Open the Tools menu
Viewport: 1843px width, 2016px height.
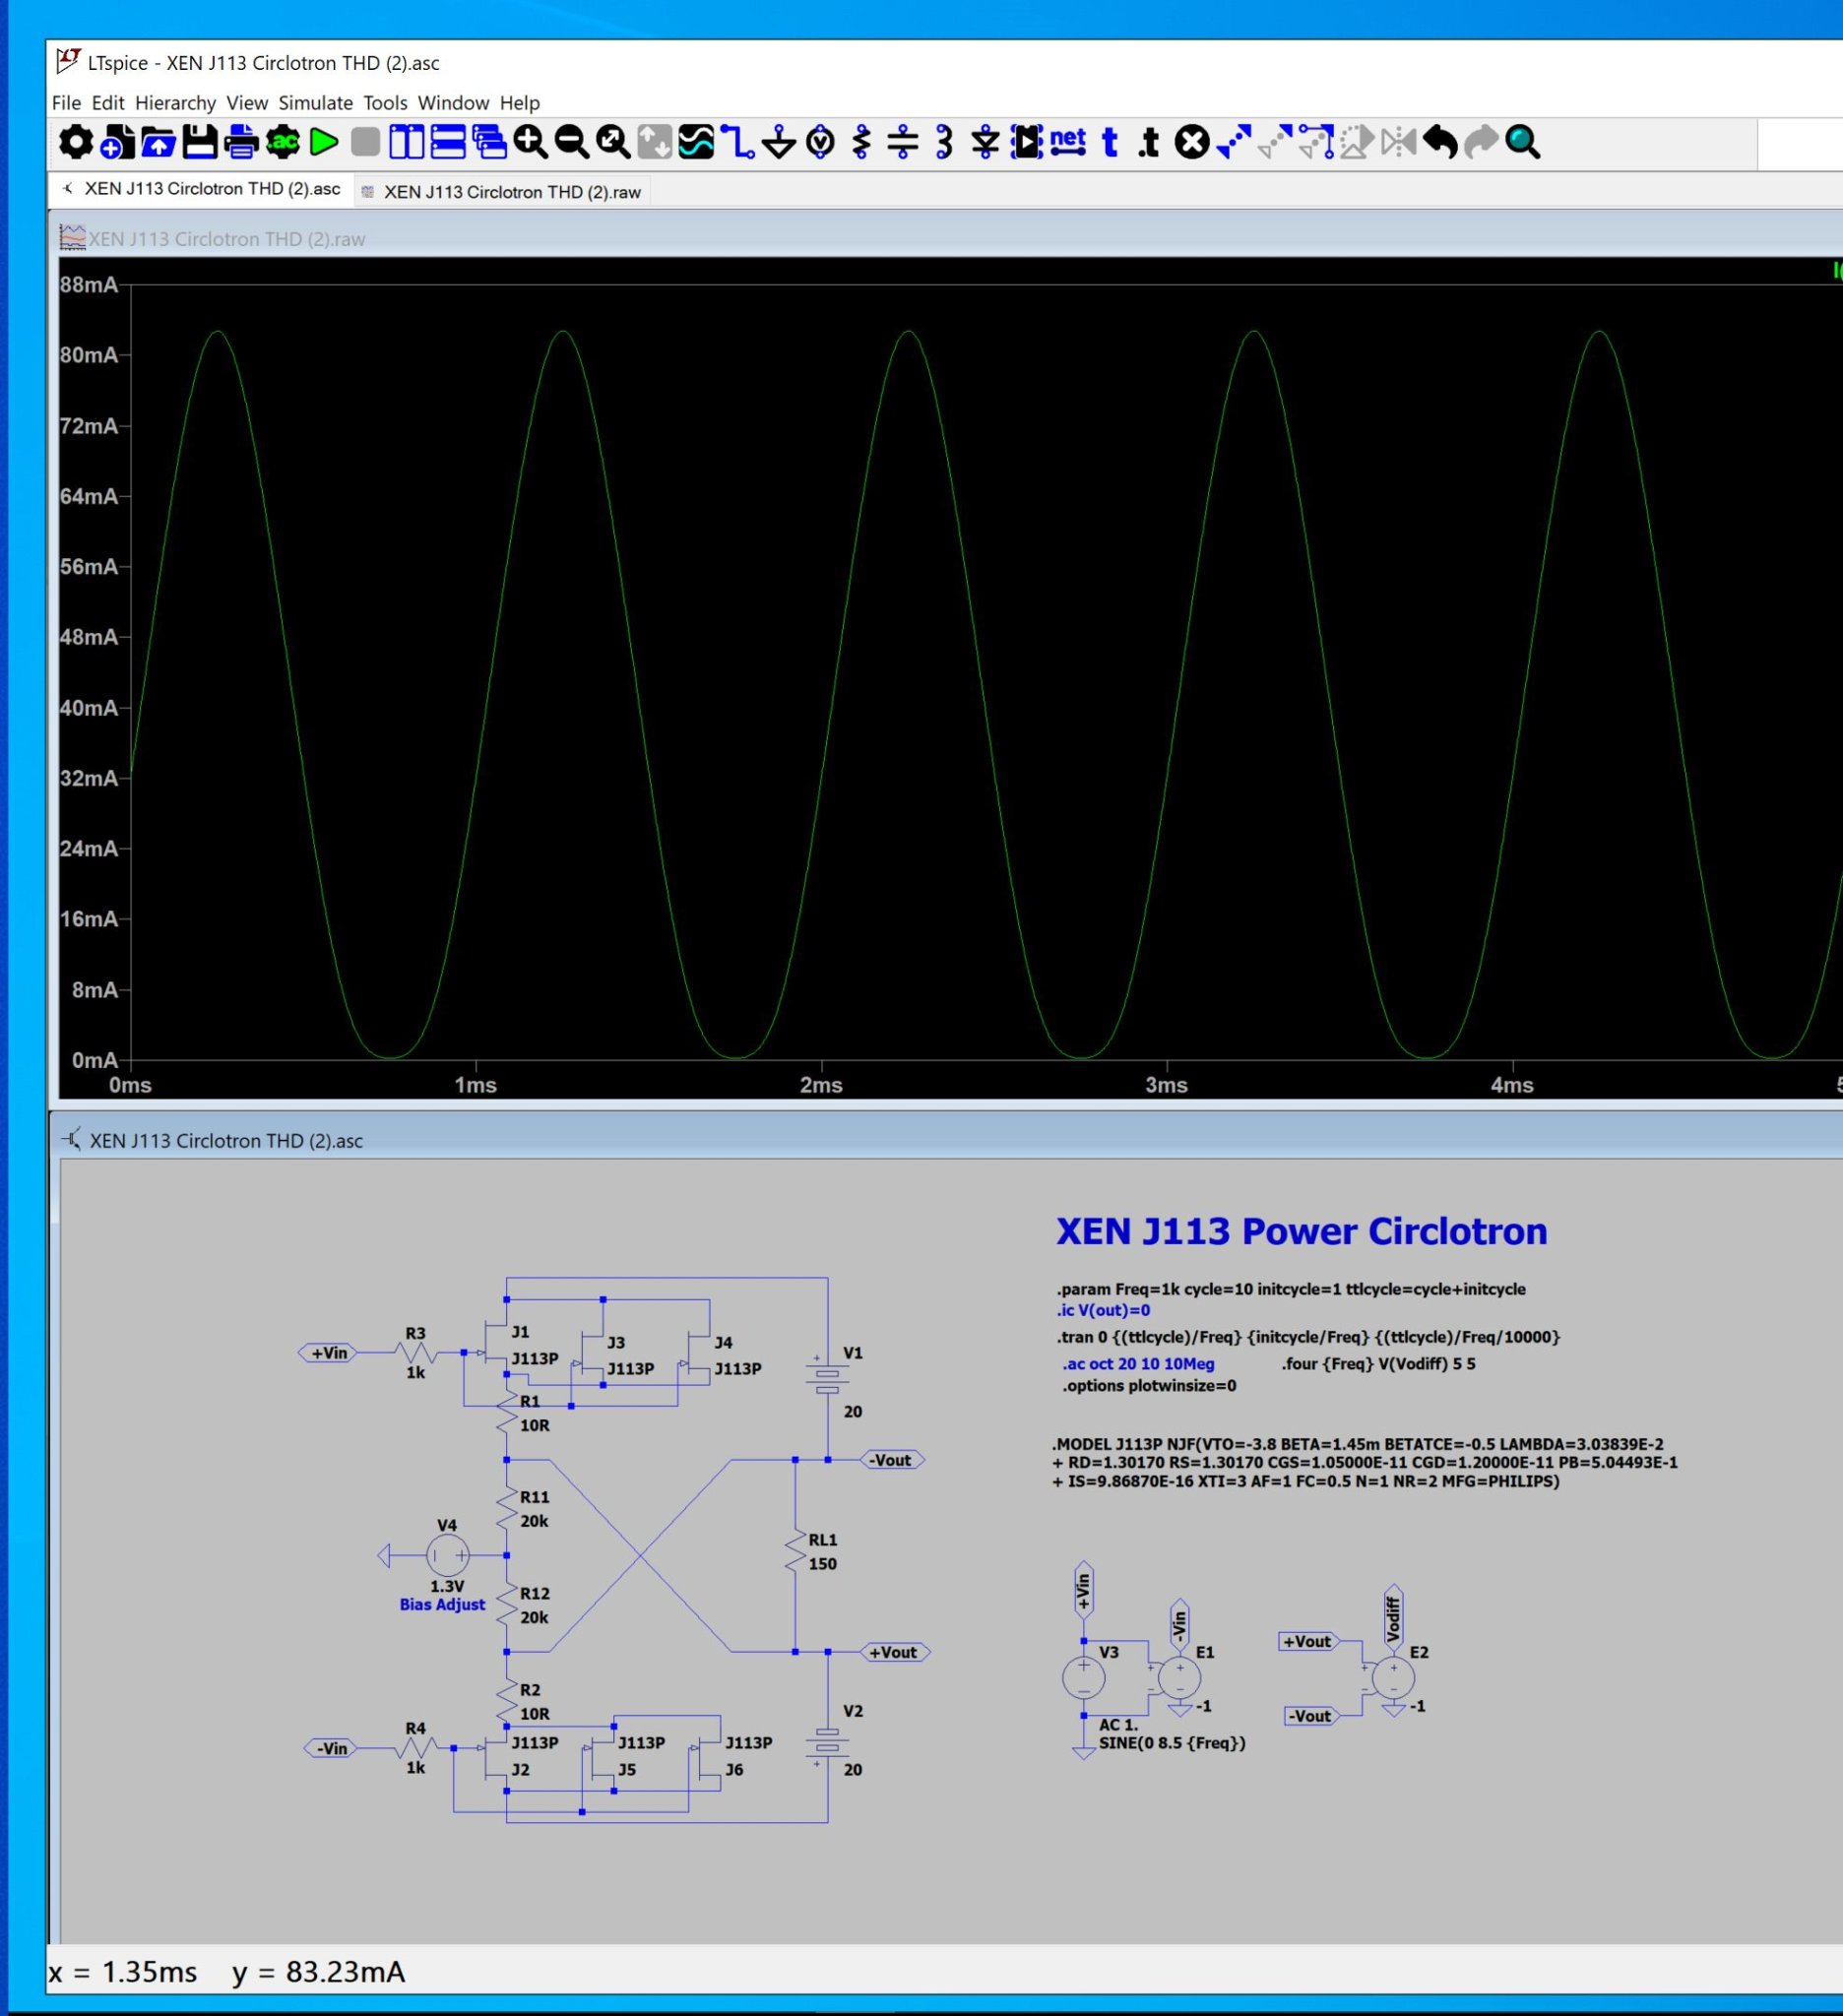coord(385,103)
